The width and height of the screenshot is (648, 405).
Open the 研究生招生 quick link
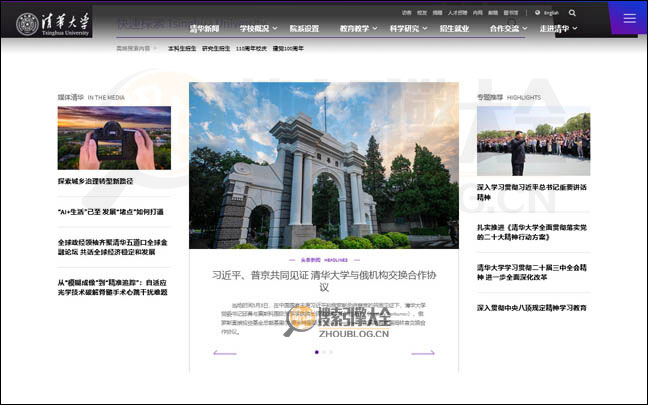(x=216, y=48)
